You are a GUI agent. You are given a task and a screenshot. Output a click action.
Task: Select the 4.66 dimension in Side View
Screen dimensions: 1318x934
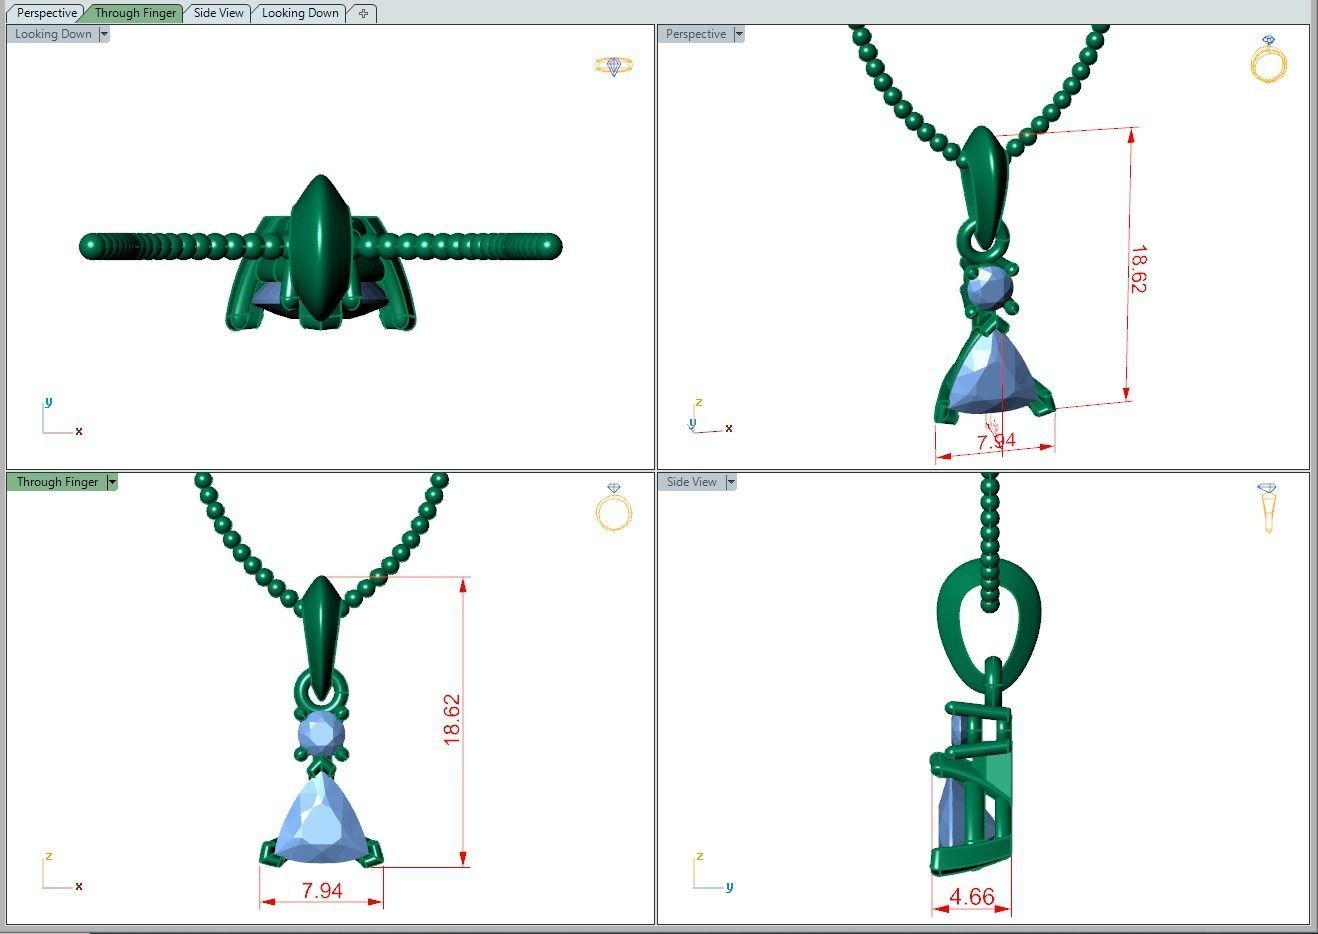[x=972, y=896]
